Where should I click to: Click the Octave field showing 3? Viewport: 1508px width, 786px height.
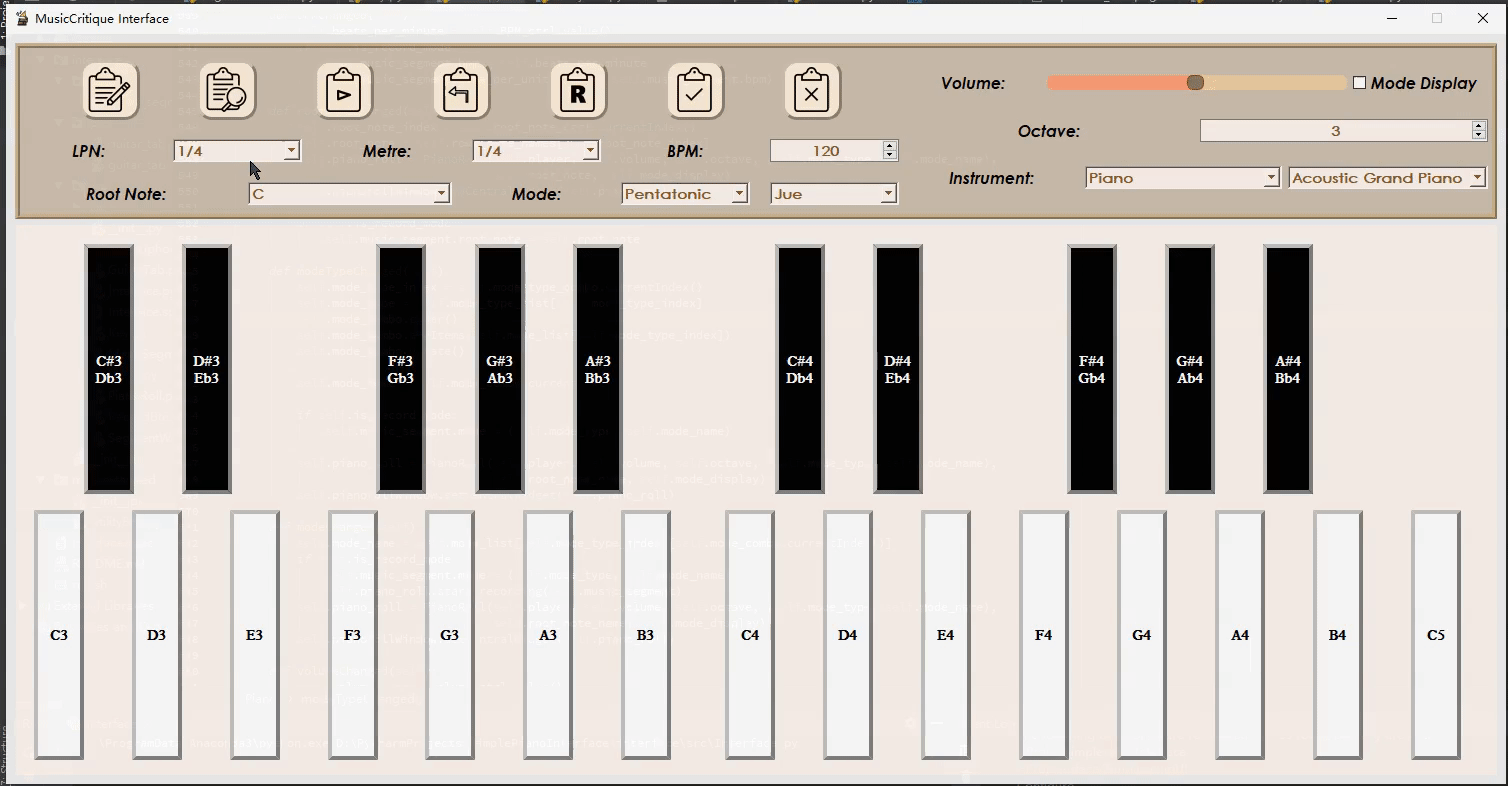(1336, 131)
